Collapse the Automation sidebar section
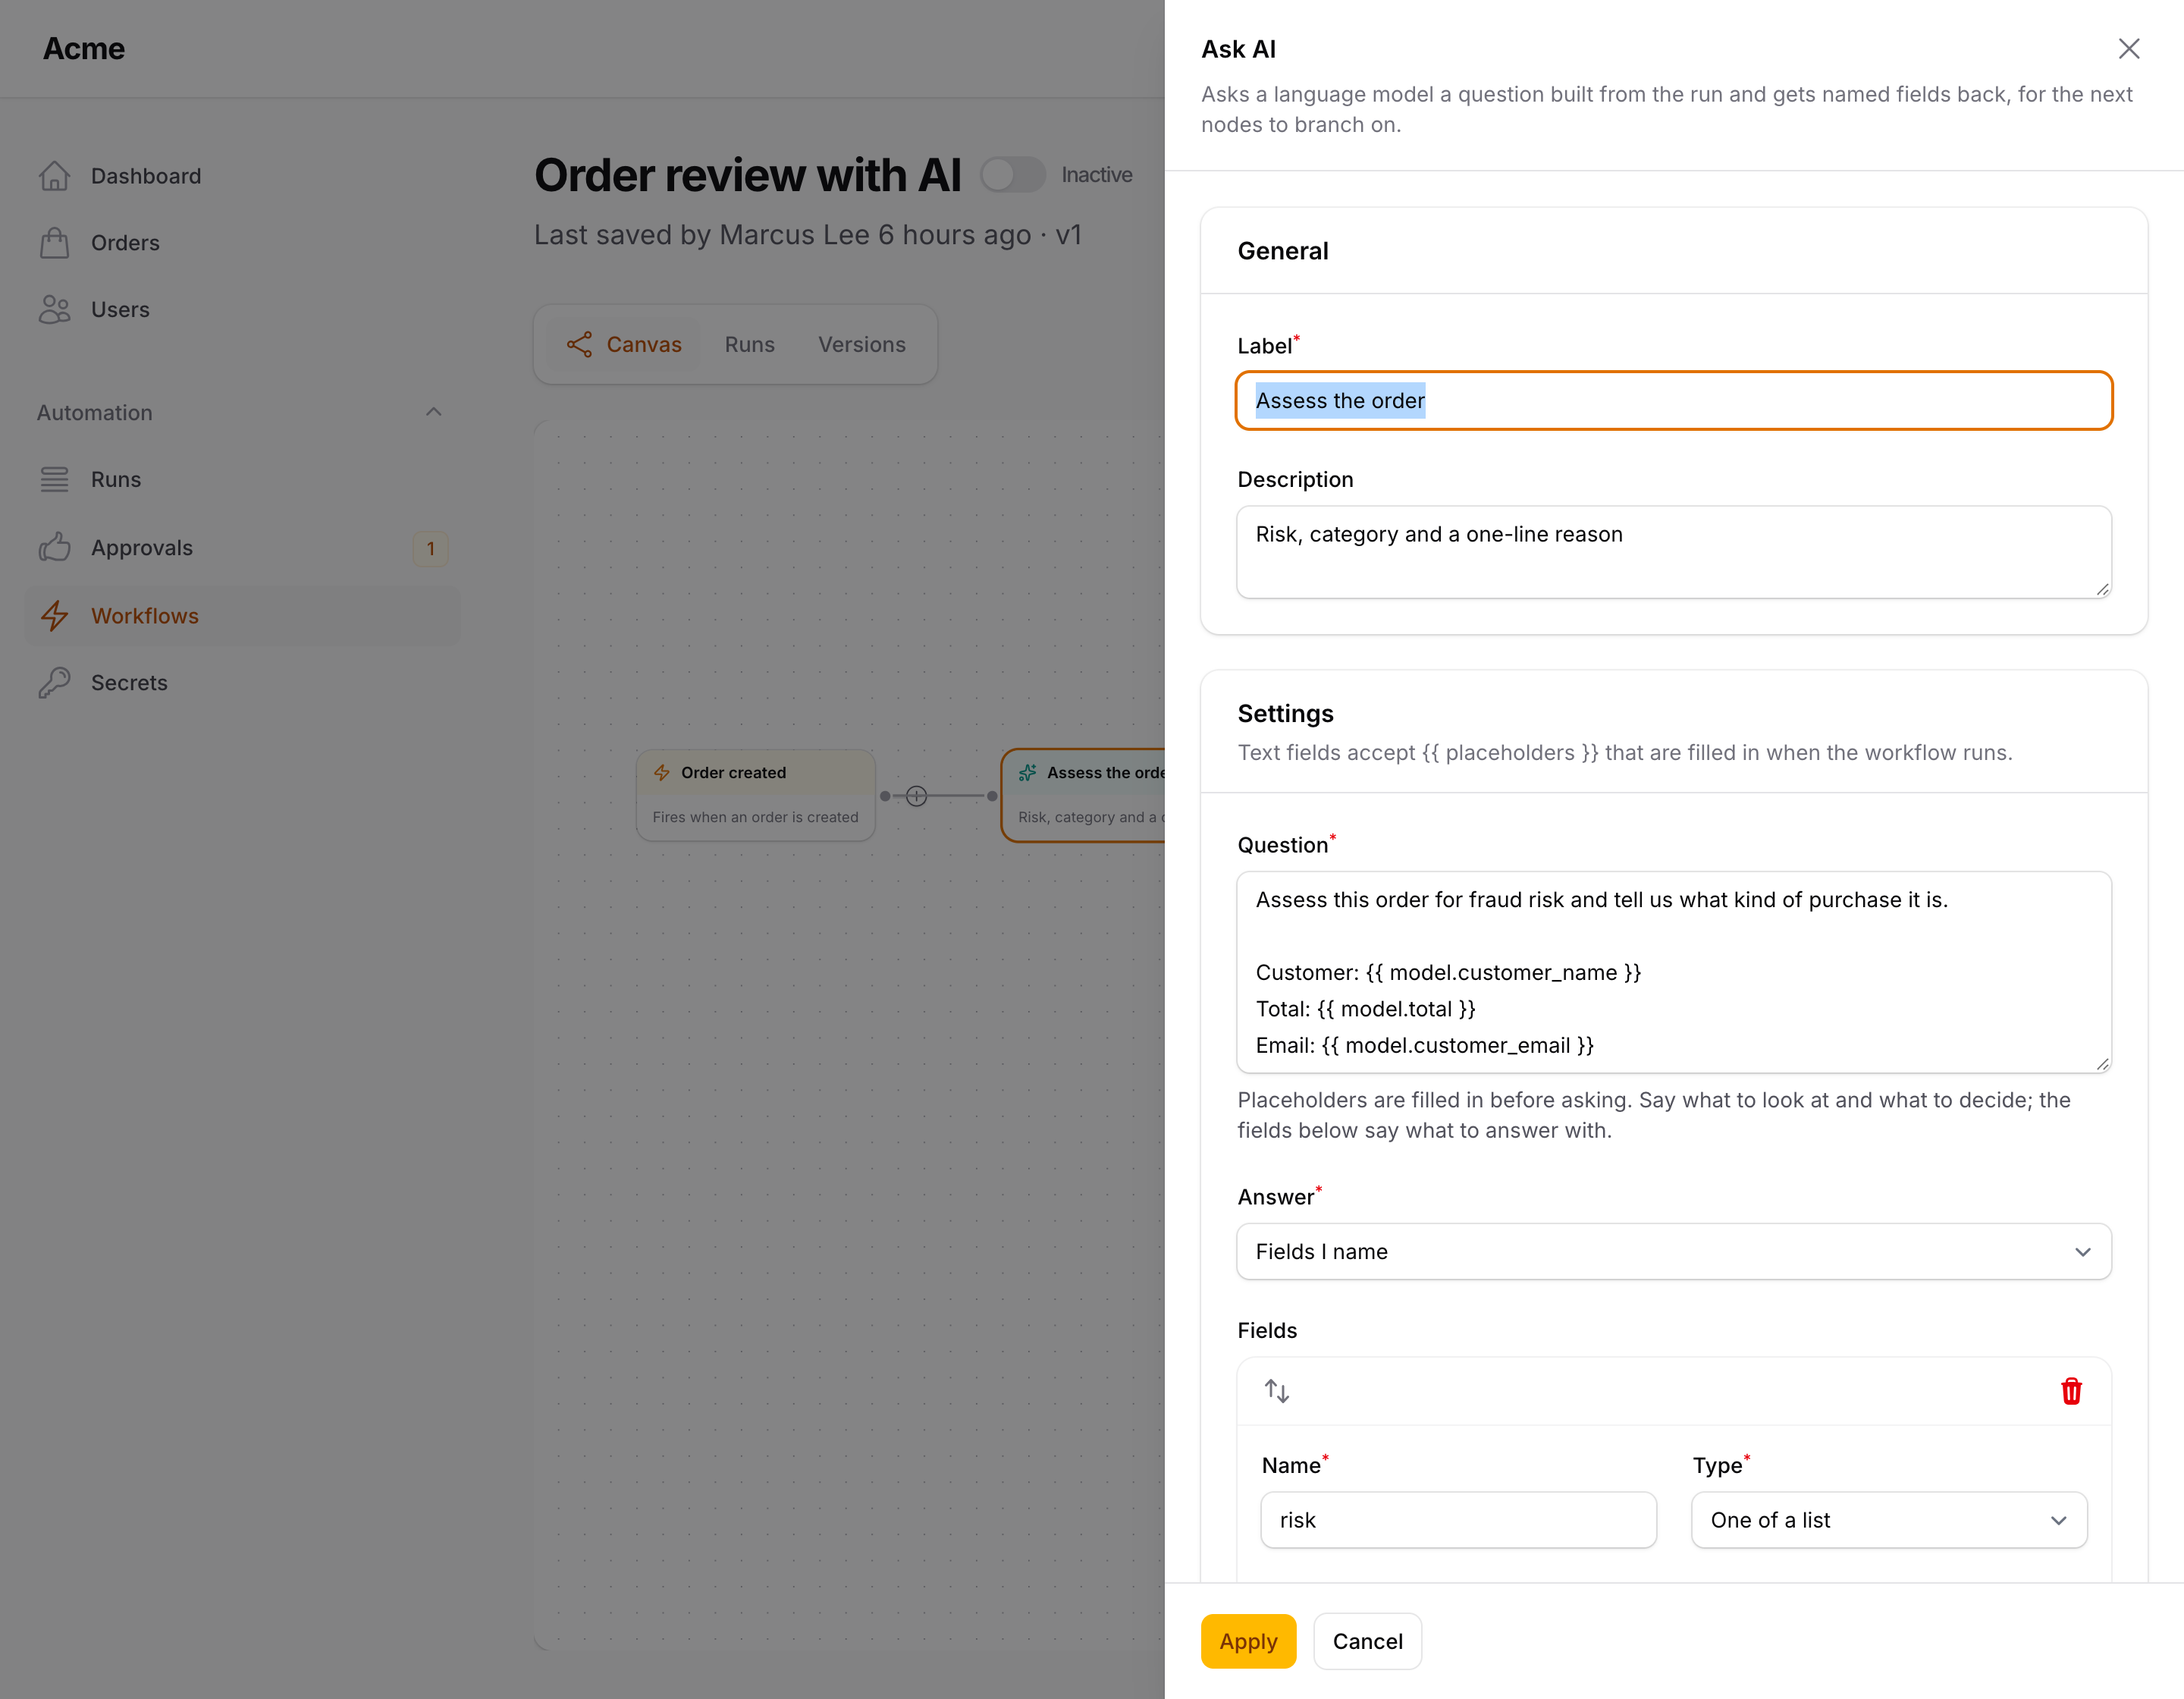2184x1699 pixels. click(x=434, y=412)
